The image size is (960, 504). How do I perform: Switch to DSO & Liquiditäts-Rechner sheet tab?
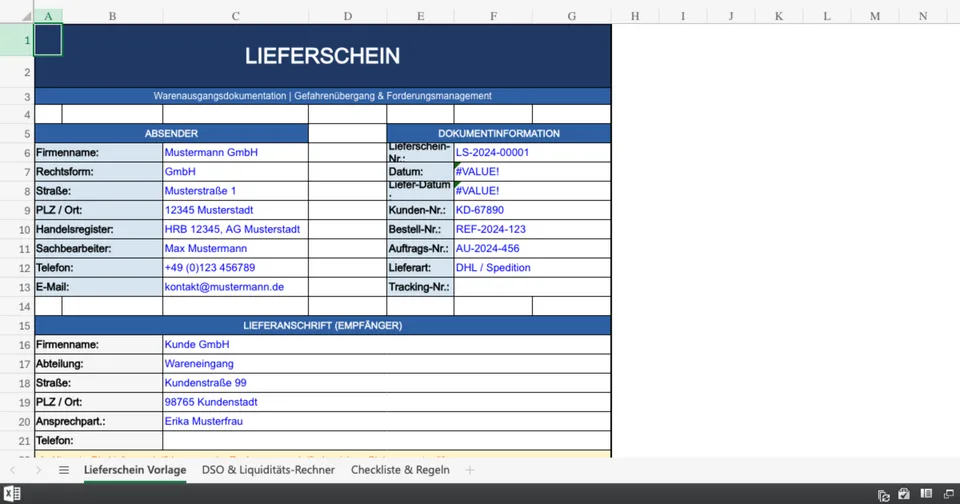[268, 470]
